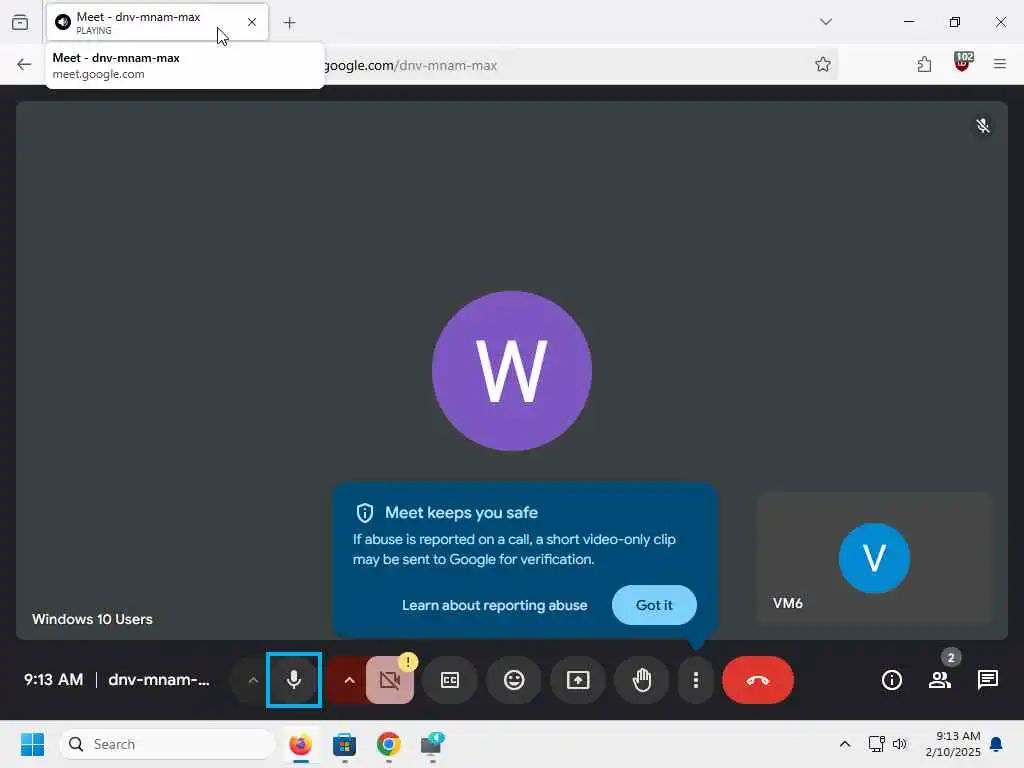This screenshot has height=768, width=1024.
Task: Dismiss safety notice with Got it
Action: pos(654,605)
